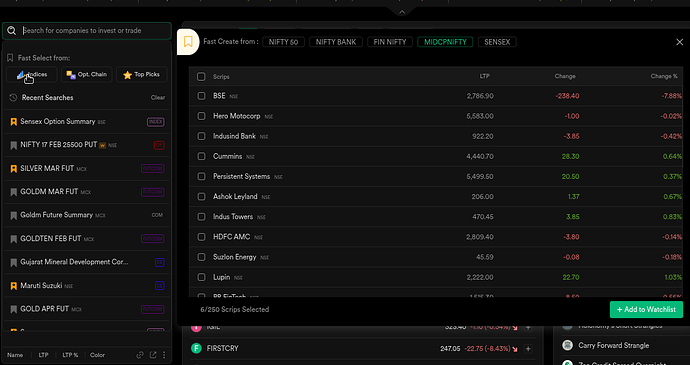Screen dimensions: 690x365
Task: Open Maruti Suzuki recent search
Action: pyautogui.click(x=87, y=286)
